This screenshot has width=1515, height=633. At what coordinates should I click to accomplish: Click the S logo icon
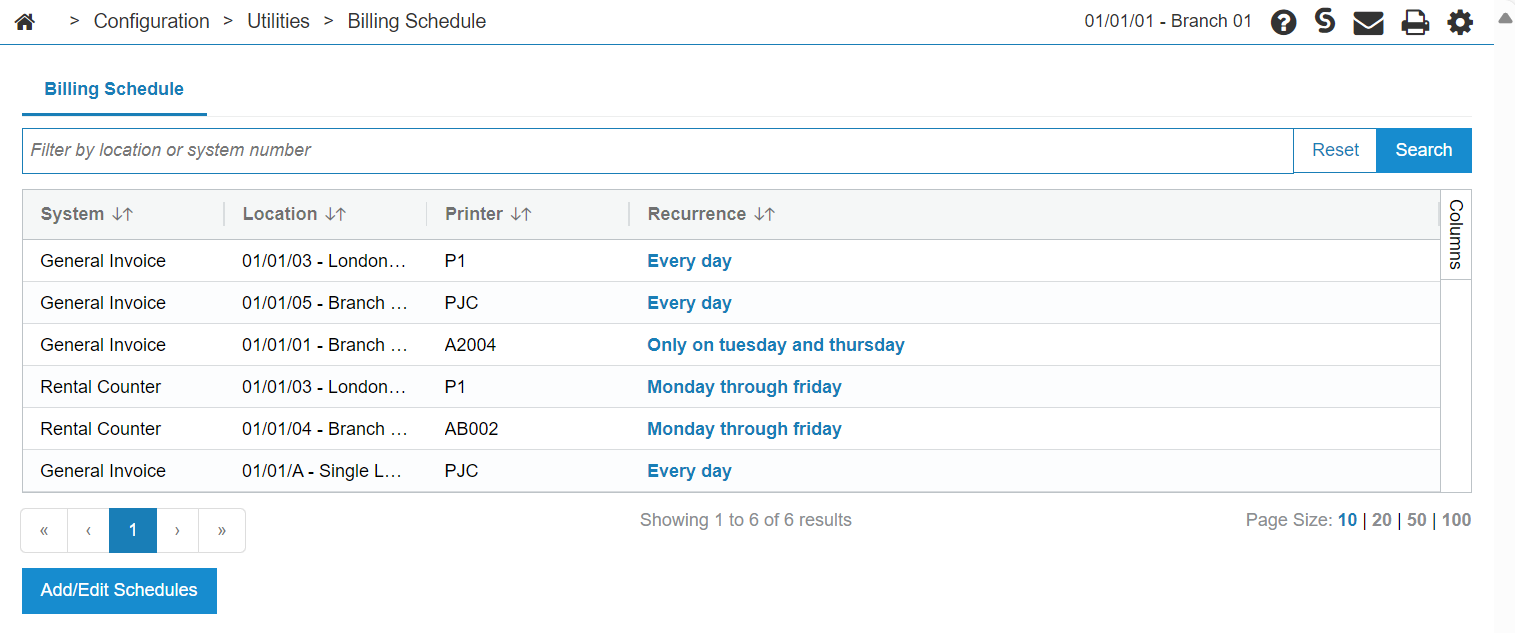pos(1325,21)
